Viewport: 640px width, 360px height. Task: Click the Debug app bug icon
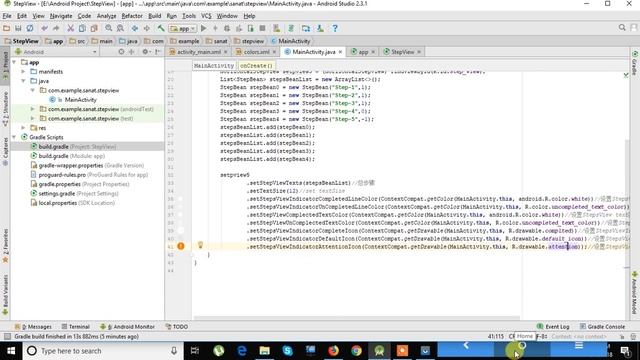pyautogui.click(x=227, y=29)
